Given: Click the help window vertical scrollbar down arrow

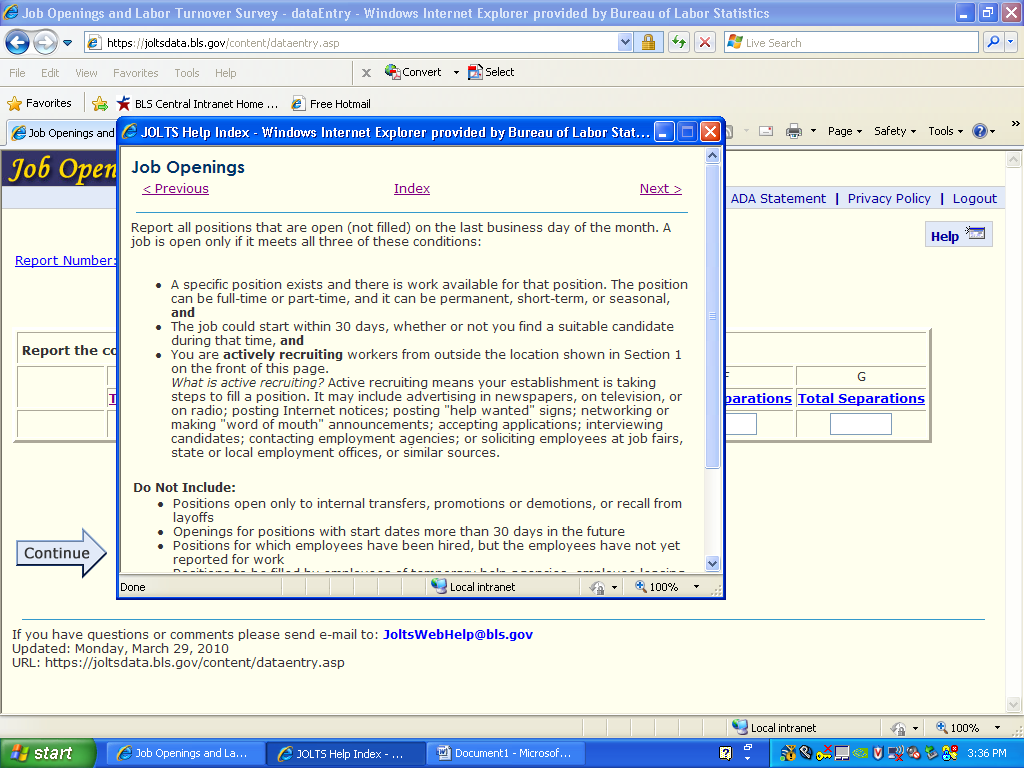Looking at the screenshot, I should (713, 563).
